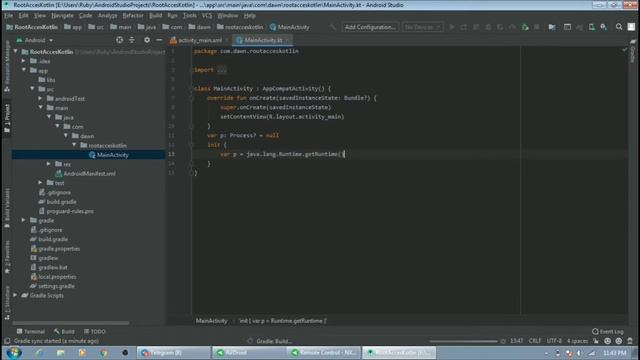This screenshot has width=640, height=360.
Task: Select local.properties file
Action: (57, 277)
